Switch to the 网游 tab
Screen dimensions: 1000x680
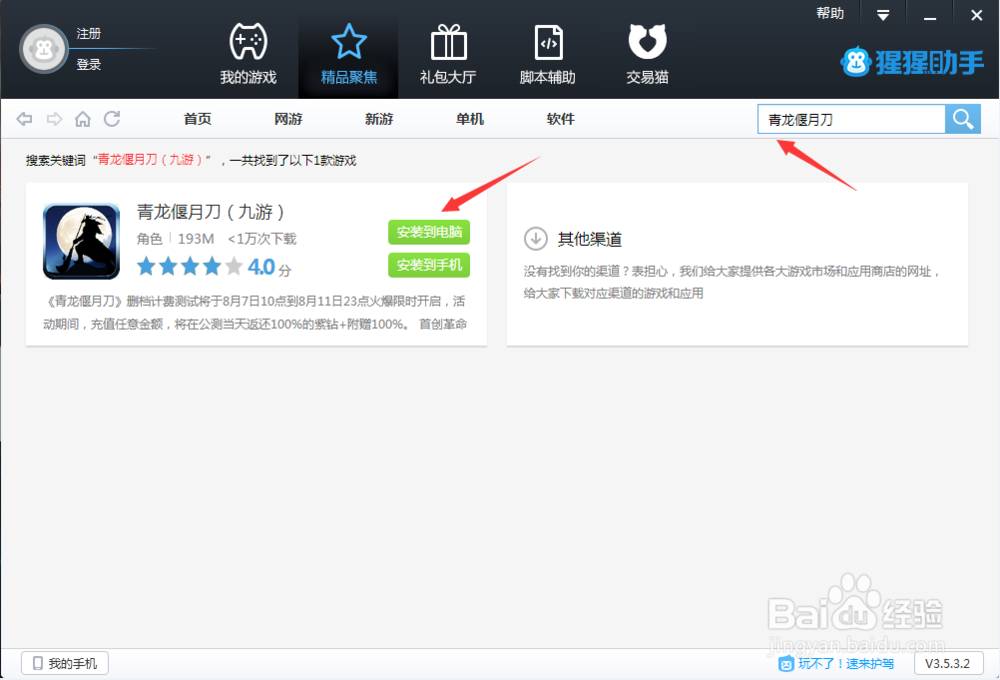288,119
